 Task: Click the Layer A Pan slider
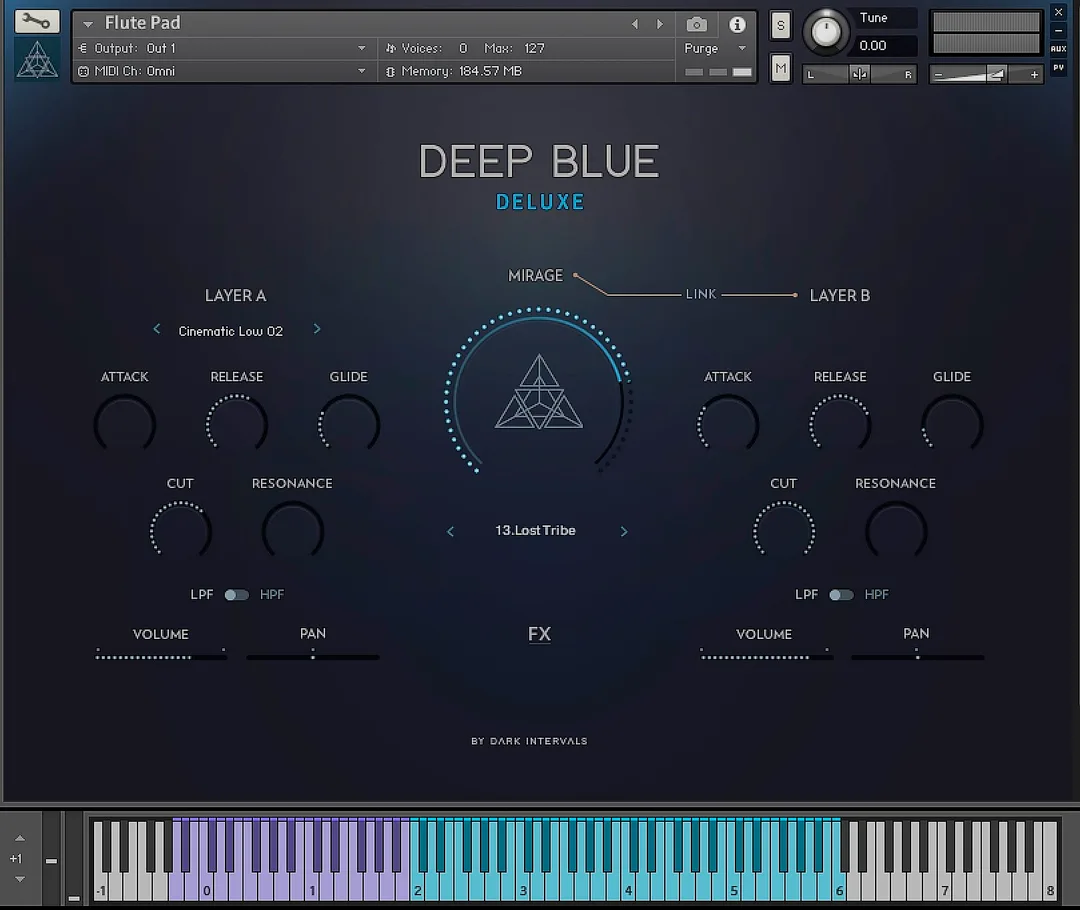pyautogui.click(x=313, y=656)
